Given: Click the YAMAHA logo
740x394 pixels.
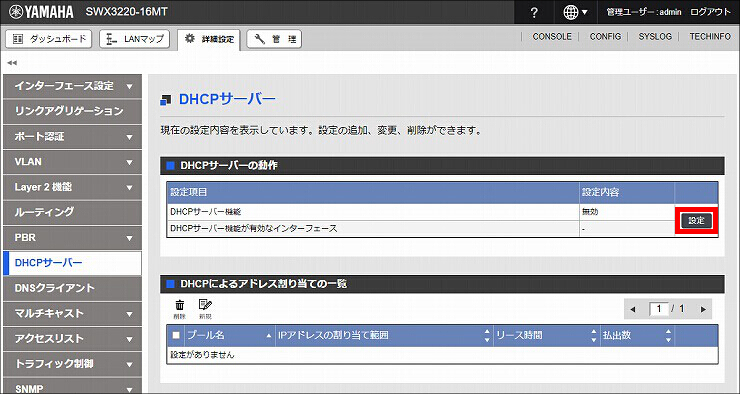Looking at the screenshot, I should [42, 12].
